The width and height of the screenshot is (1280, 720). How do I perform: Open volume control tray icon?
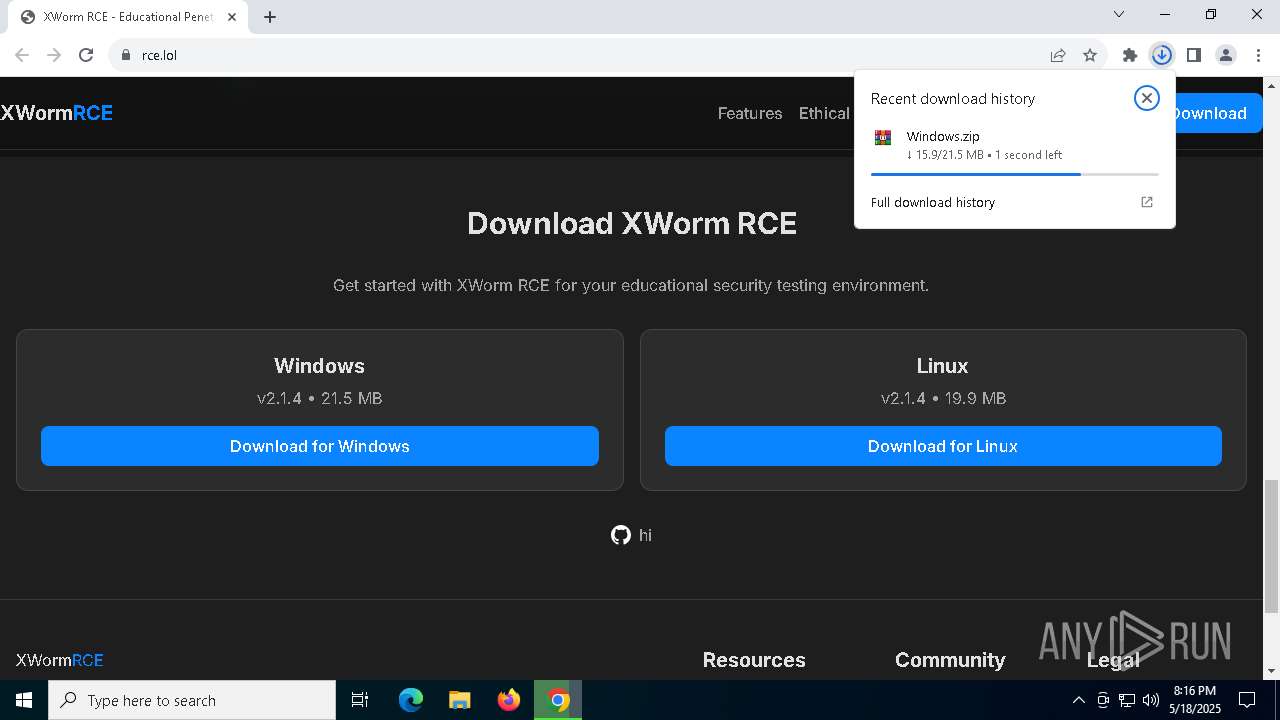tap(1151, 700)
